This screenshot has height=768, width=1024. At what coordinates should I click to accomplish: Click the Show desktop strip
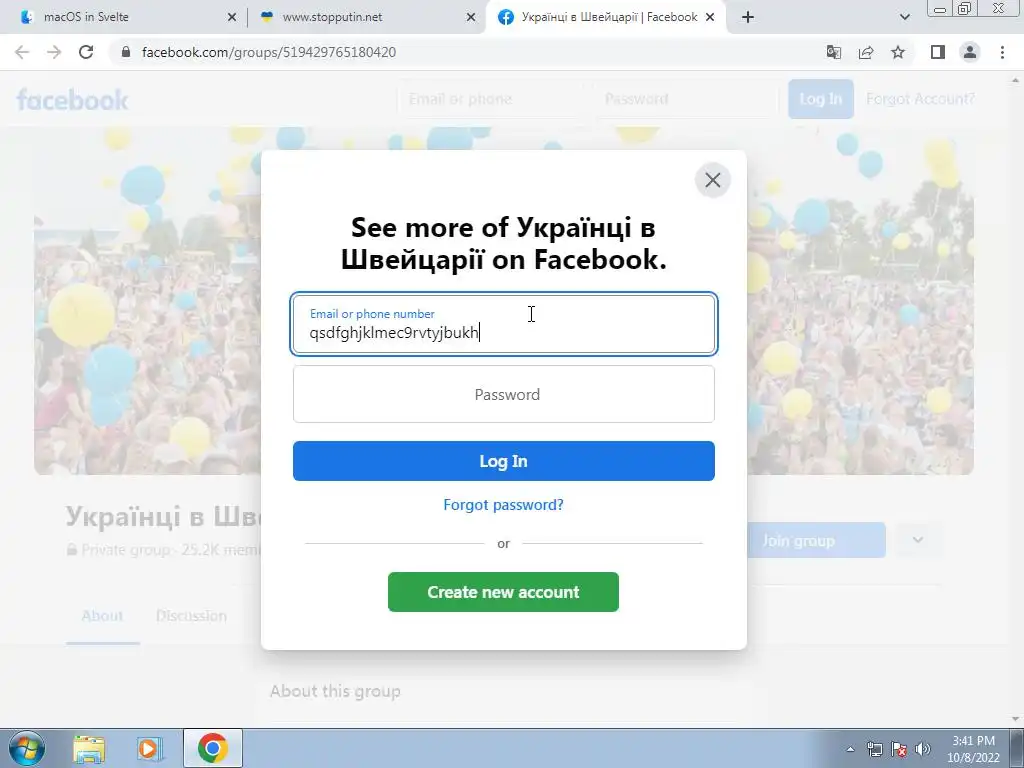pos(1017,748)
